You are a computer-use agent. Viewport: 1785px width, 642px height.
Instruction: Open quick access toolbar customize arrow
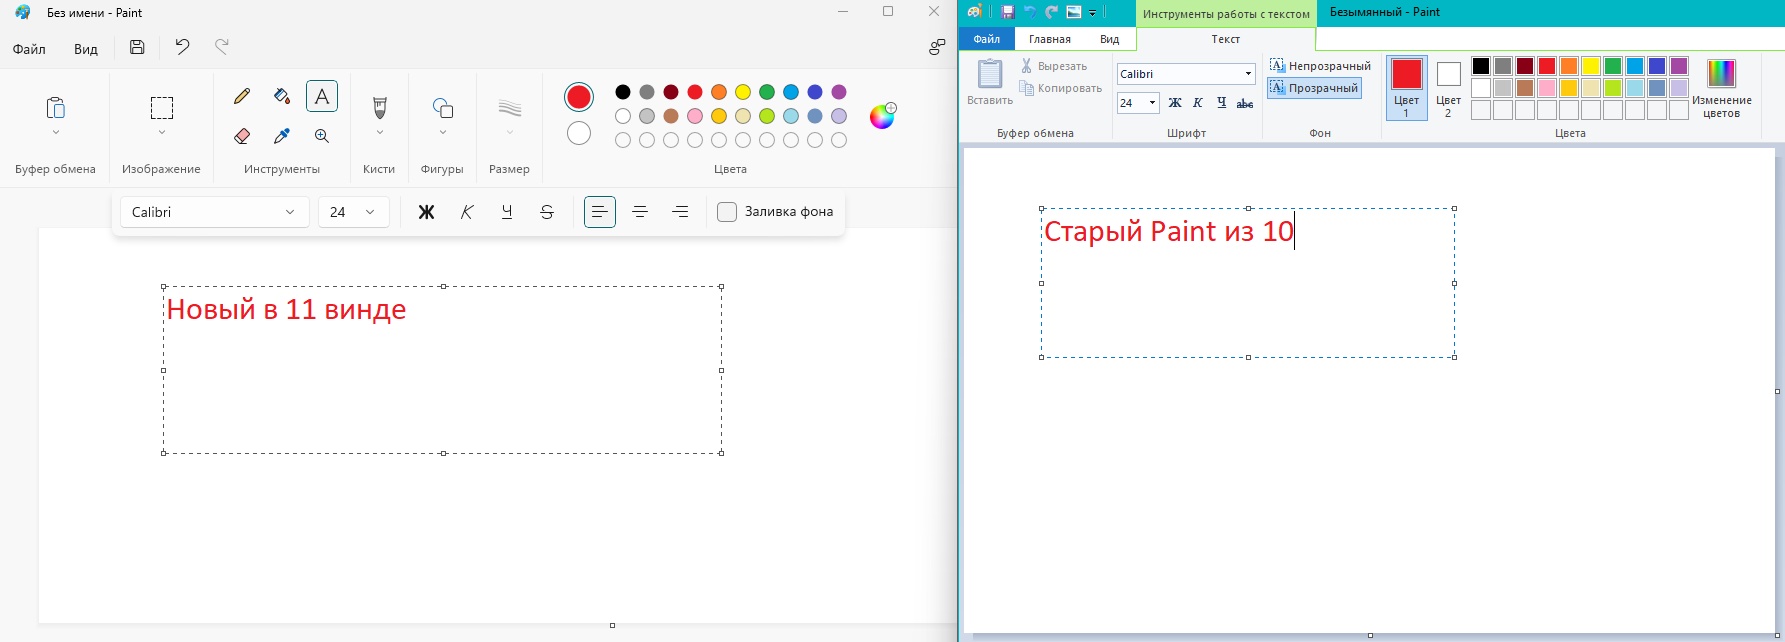1093,13
